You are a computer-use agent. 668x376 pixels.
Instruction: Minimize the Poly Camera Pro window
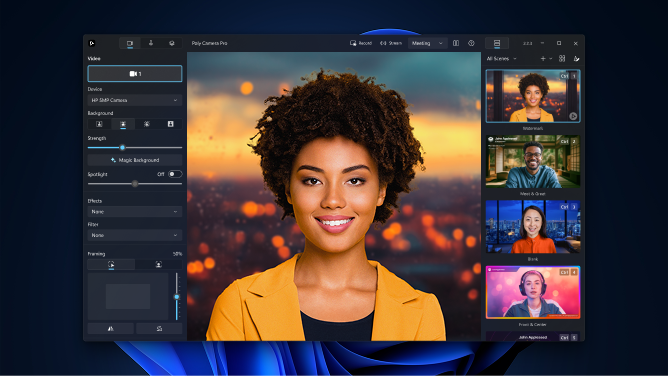(x=542, y=43)
